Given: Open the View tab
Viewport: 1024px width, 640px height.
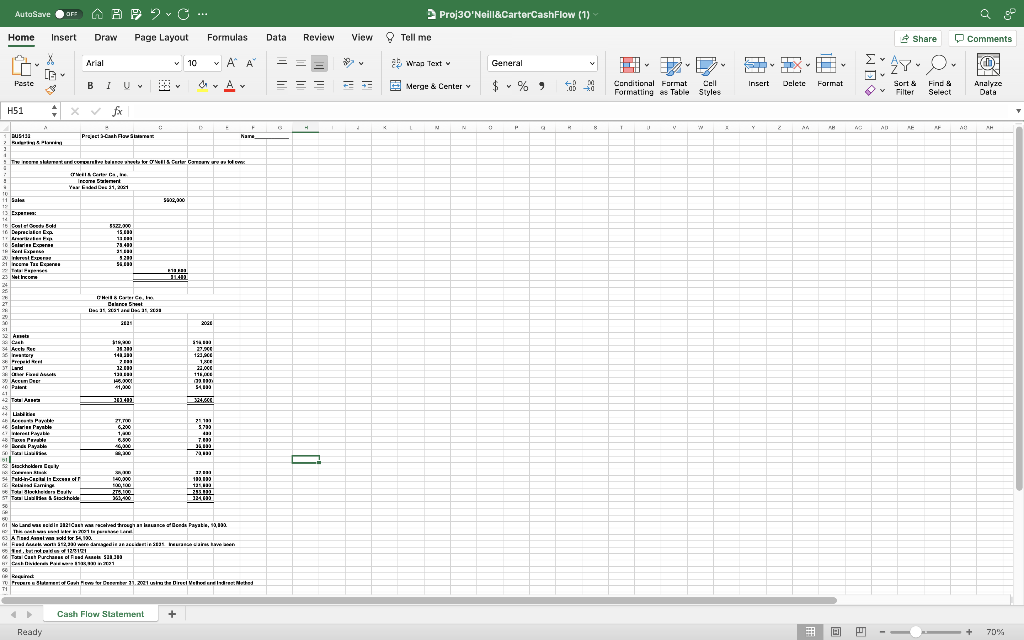Looking at the screenshot, I should pos(362,37).
